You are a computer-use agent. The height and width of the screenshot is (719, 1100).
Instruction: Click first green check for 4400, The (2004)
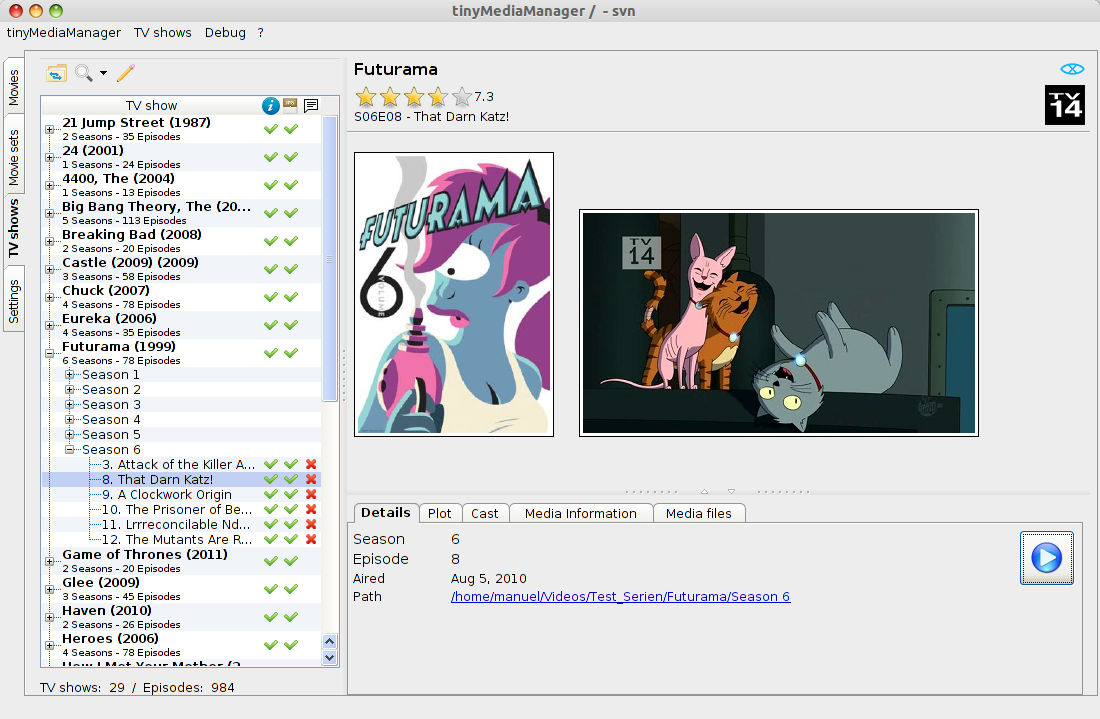(x=271, y=185)
